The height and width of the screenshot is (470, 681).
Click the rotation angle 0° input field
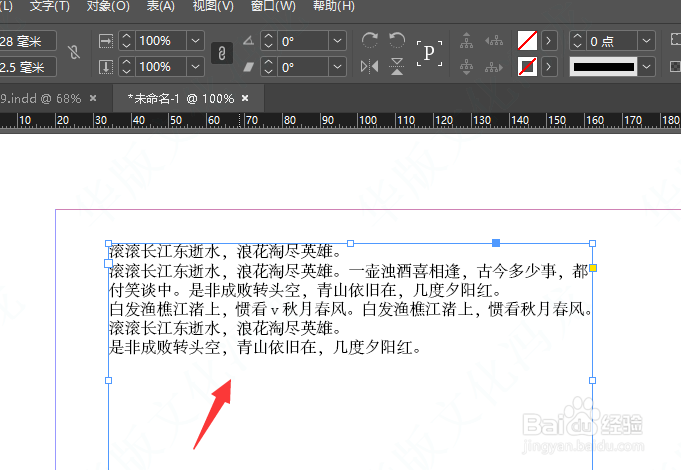[303, 41]
